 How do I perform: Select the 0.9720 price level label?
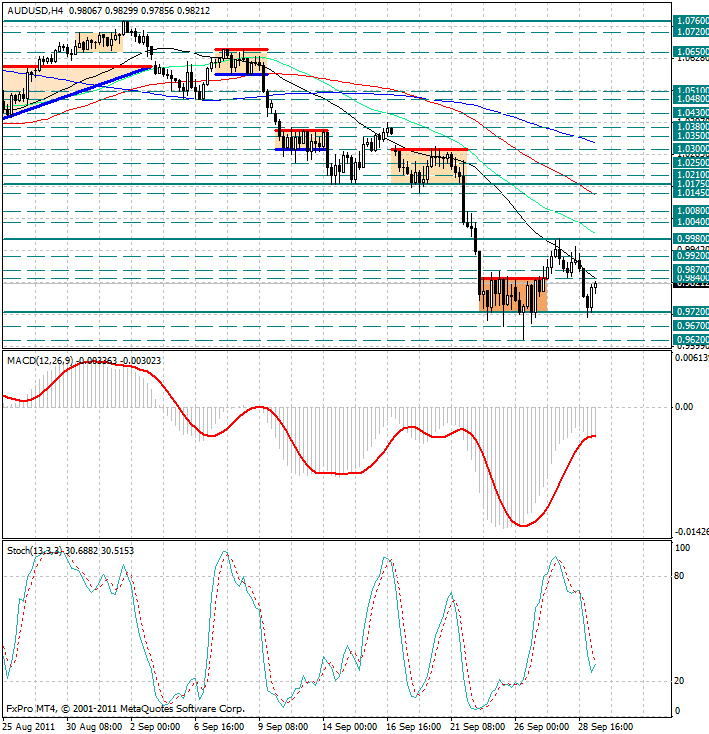coord(691,312)
